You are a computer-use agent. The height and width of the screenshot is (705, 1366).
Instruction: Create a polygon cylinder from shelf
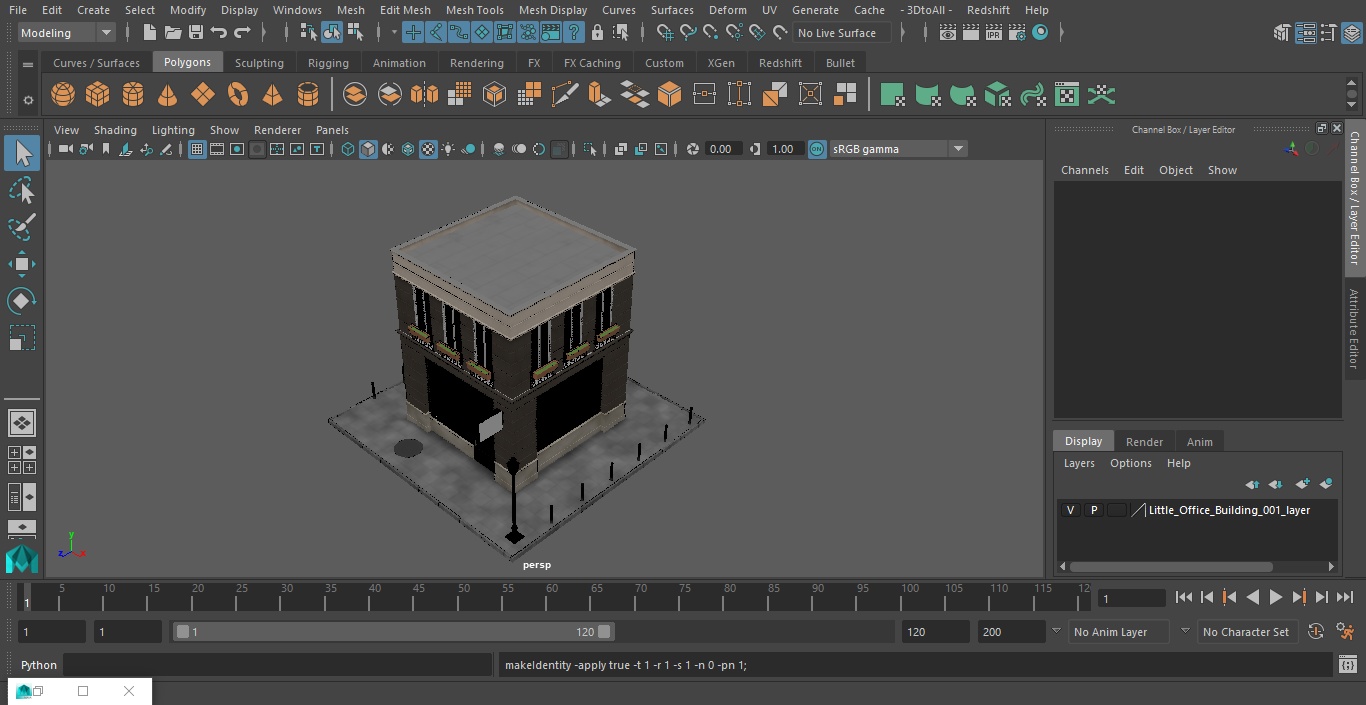pos(133,95)
